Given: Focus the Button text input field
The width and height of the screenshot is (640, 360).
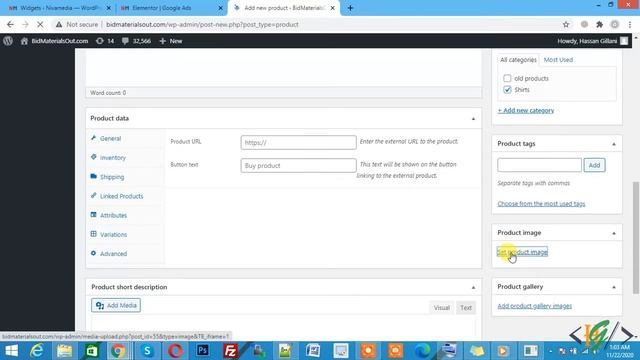Looking at the screenshot, I should [x=298, y=165].
